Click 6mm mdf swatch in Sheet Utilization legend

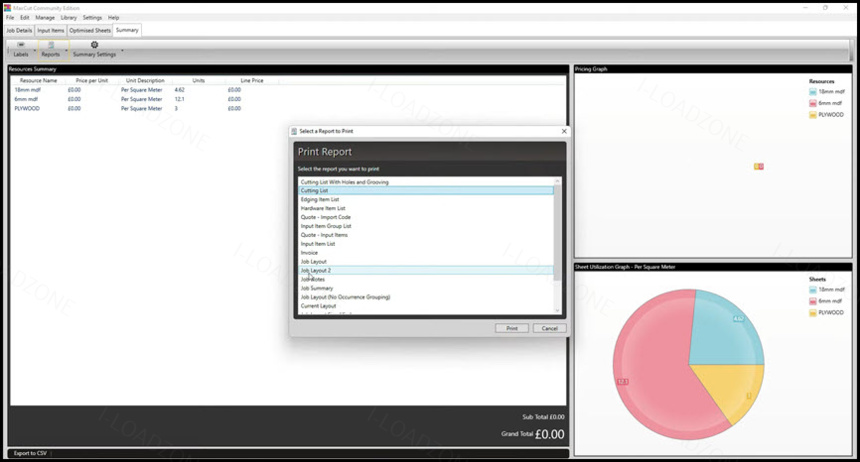813,301
